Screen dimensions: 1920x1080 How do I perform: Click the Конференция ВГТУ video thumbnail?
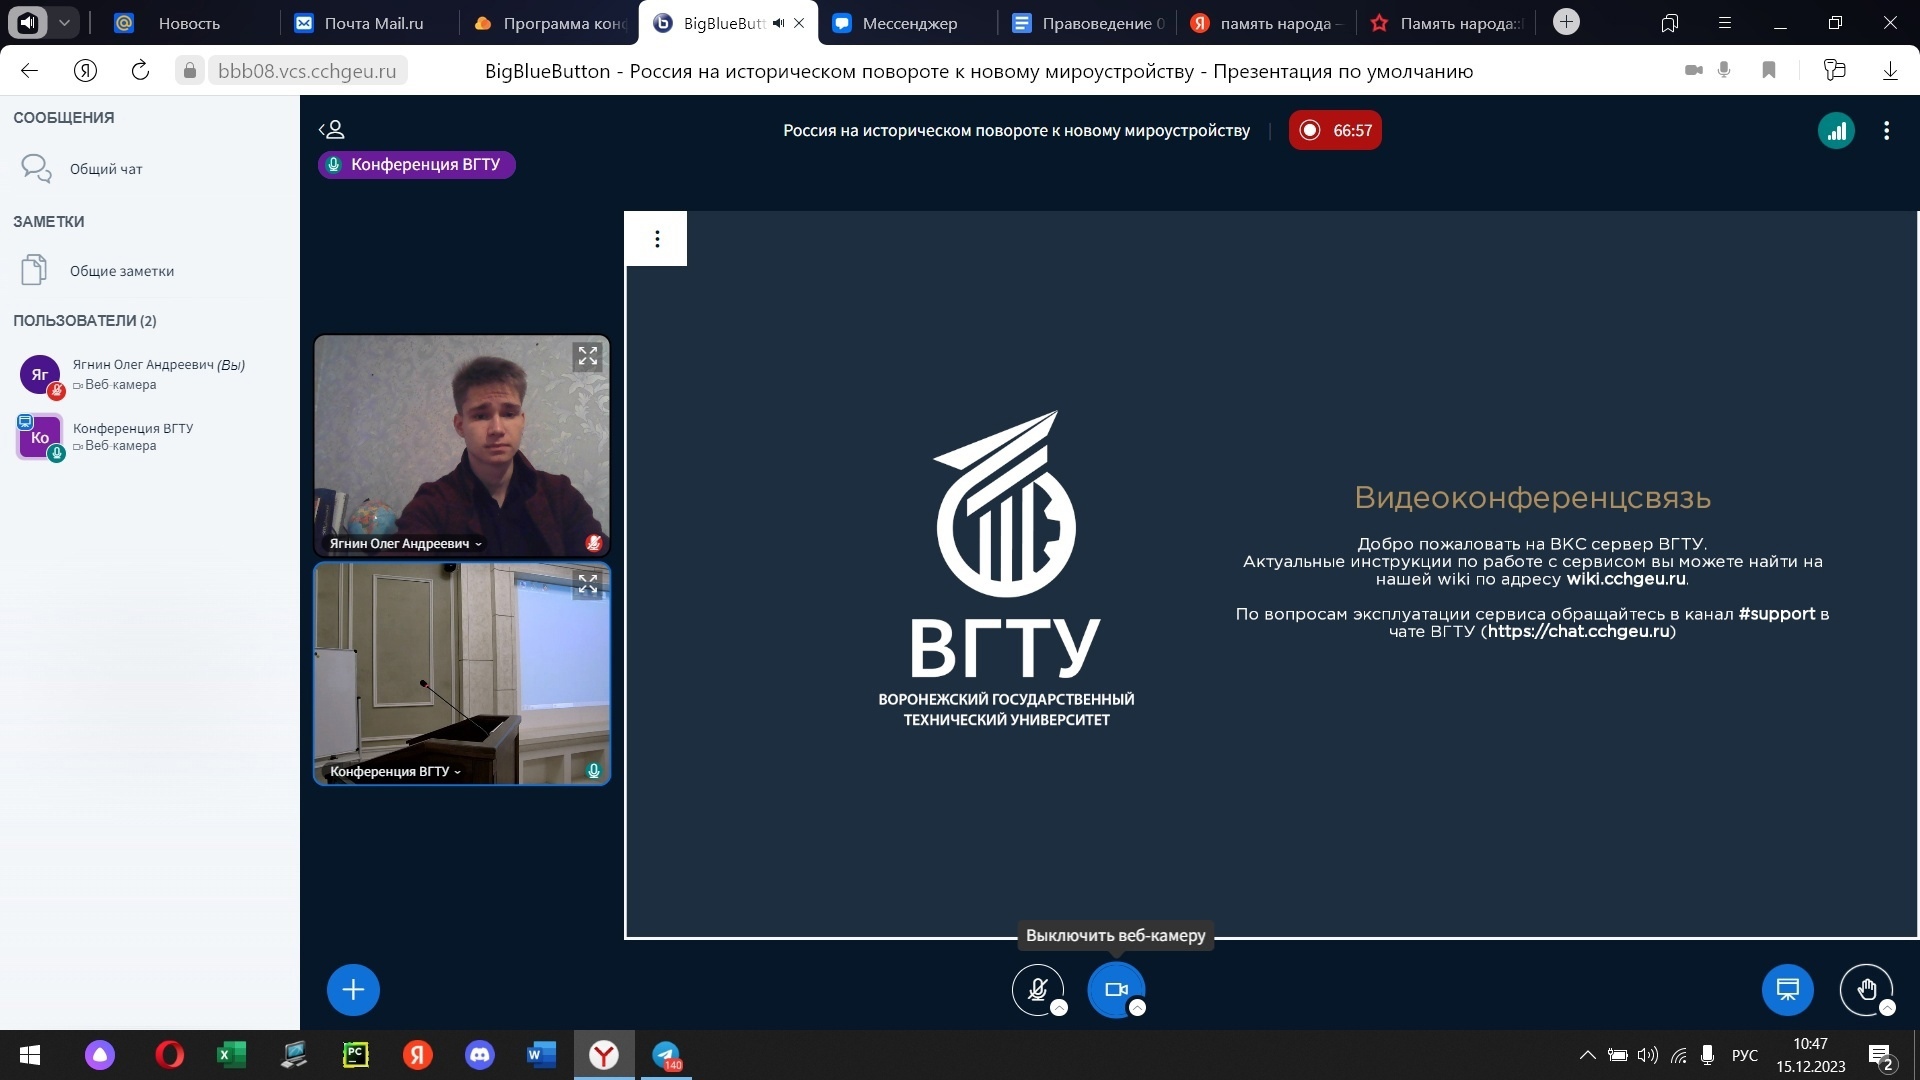coord(462,673)
